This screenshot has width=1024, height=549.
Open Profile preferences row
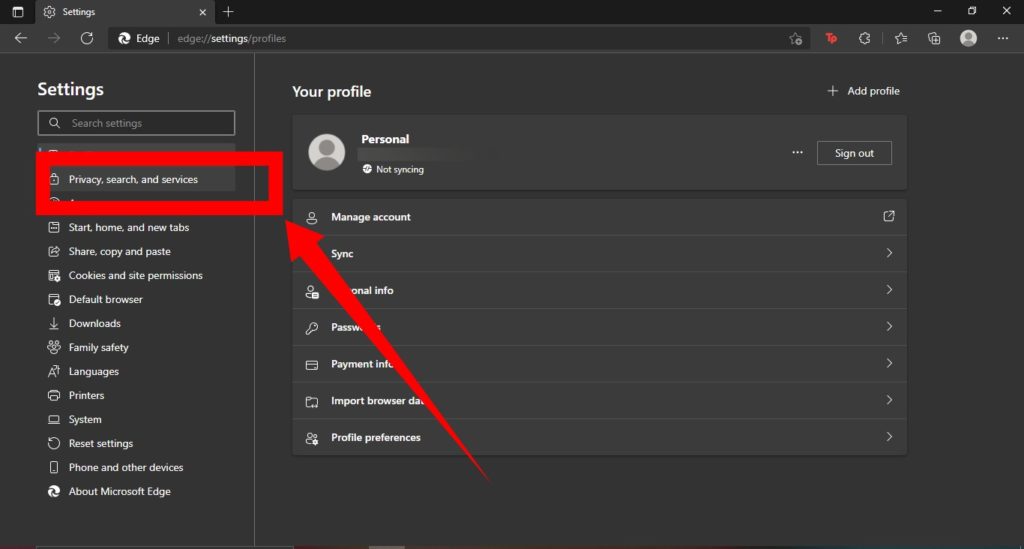point(600,437)
